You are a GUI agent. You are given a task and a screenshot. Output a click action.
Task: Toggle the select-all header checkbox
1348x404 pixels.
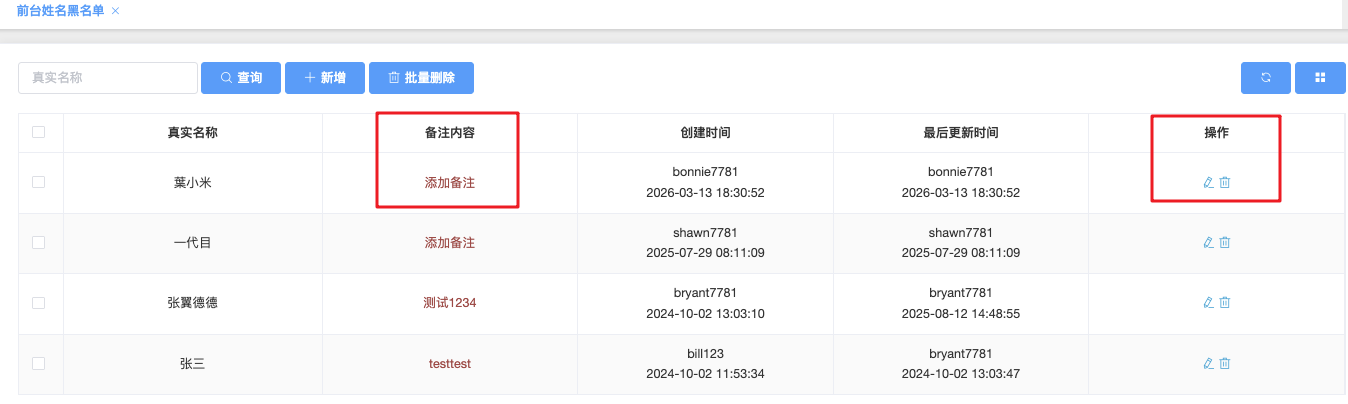pyautogui.click(x=39, y=132)
